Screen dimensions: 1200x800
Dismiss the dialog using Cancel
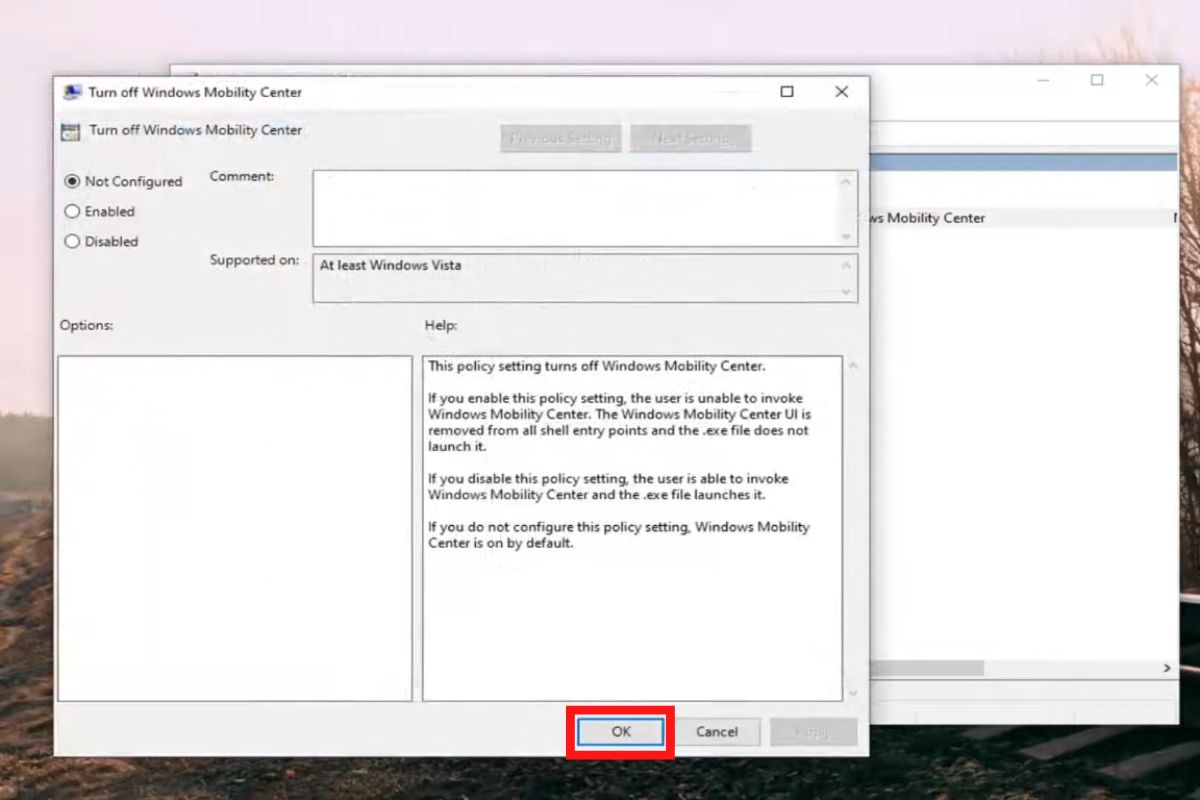tap(718, 731)
